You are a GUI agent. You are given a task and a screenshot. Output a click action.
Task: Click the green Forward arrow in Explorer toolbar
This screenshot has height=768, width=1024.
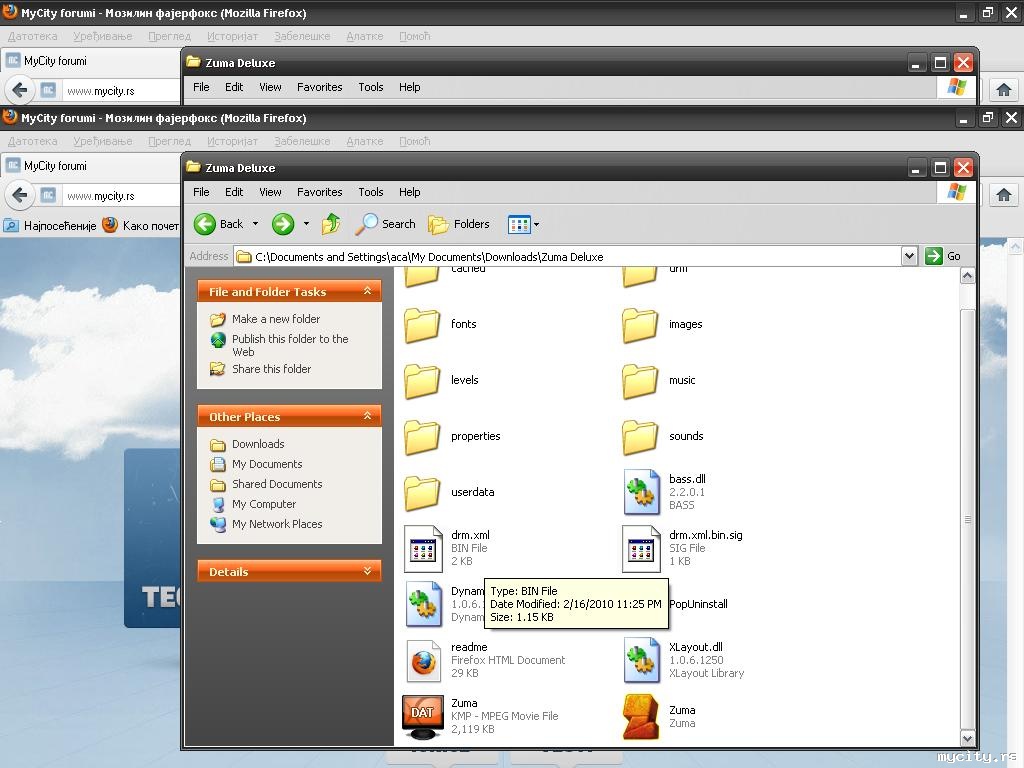pyautogui.click(x=283, y=224)
